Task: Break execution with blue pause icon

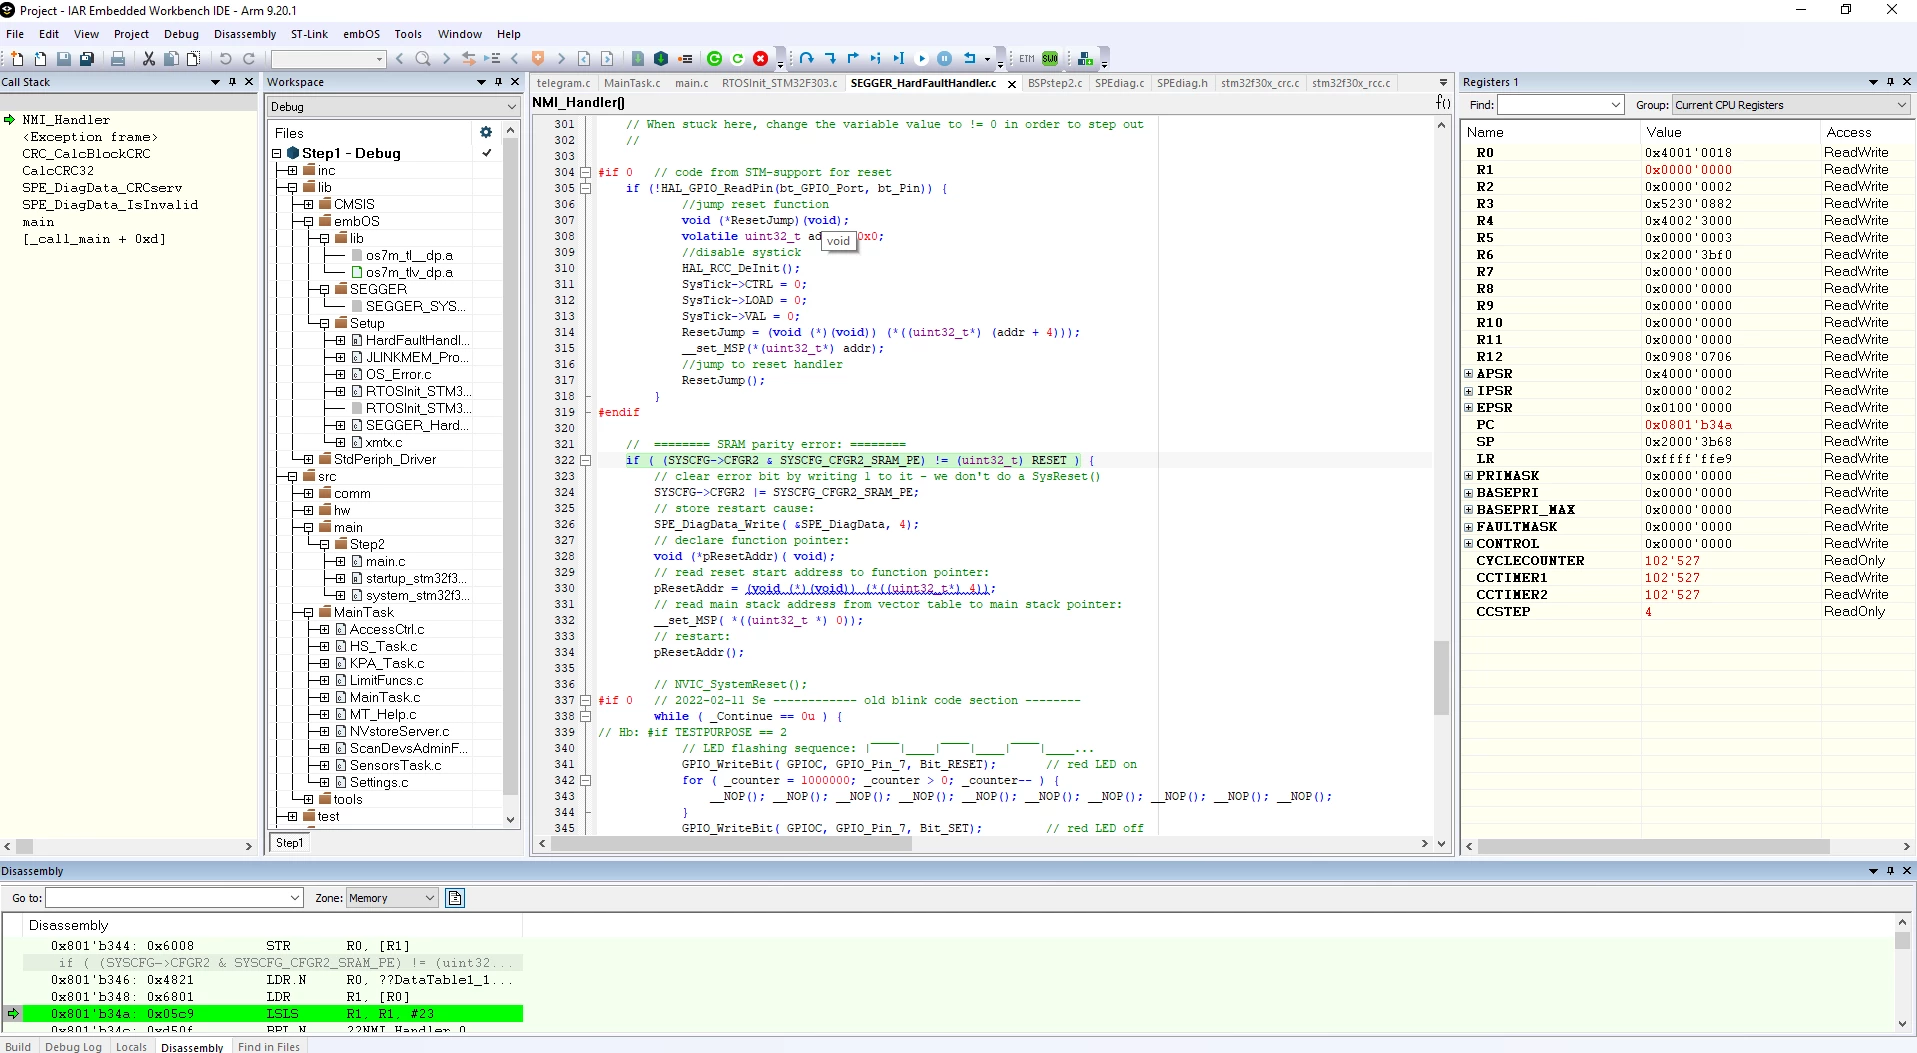Action: 945,59
